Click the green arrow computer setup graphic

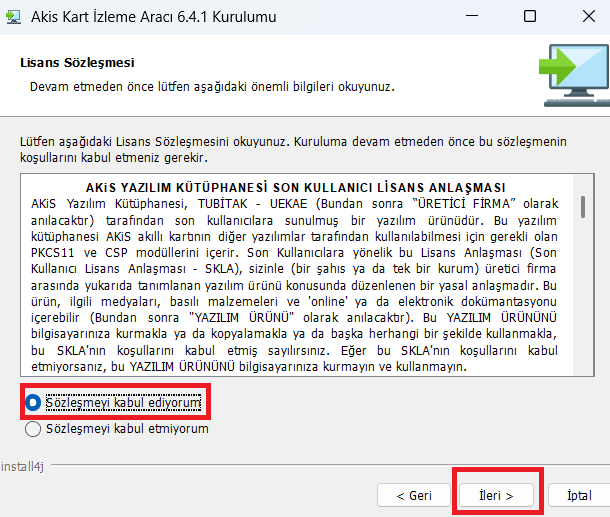tap(574, 75)
